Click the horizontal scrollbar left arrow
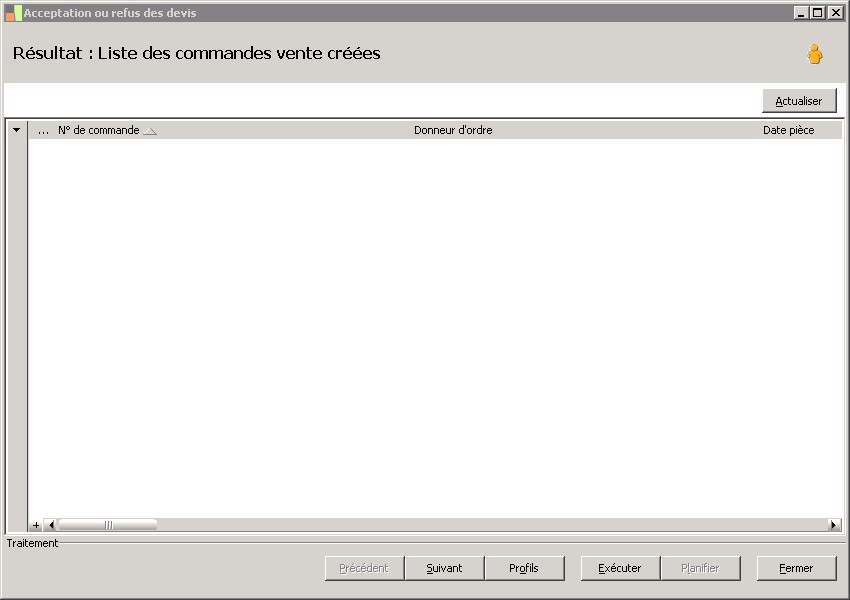This screenshot has height=600, width=850. point(51,525)
